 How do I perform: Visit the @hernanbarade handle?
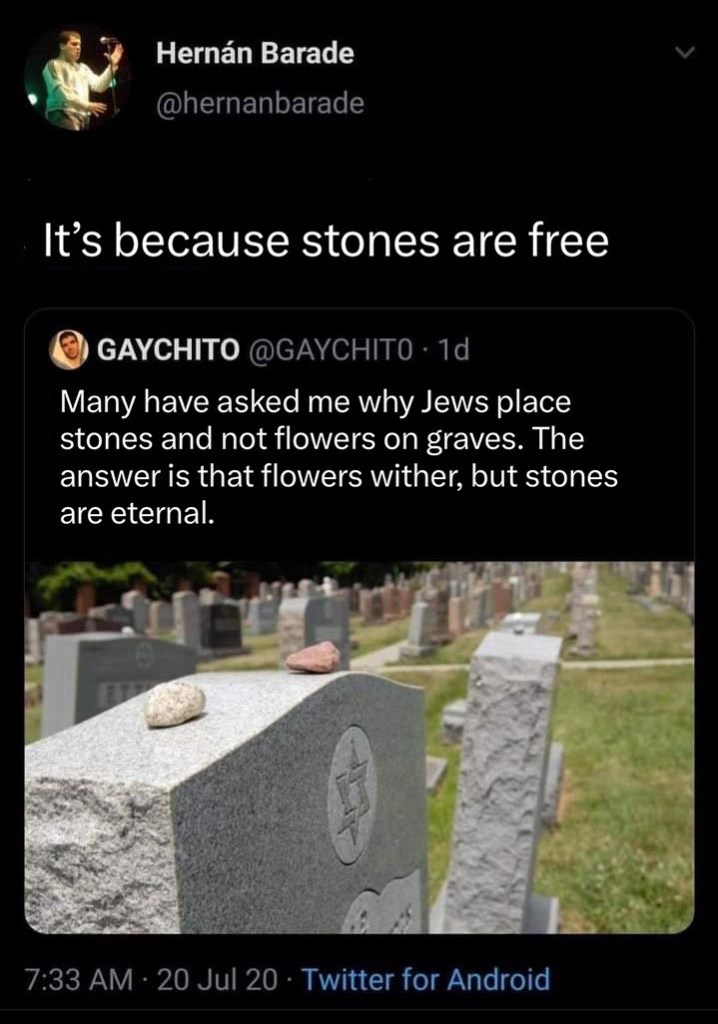[260, 103]
